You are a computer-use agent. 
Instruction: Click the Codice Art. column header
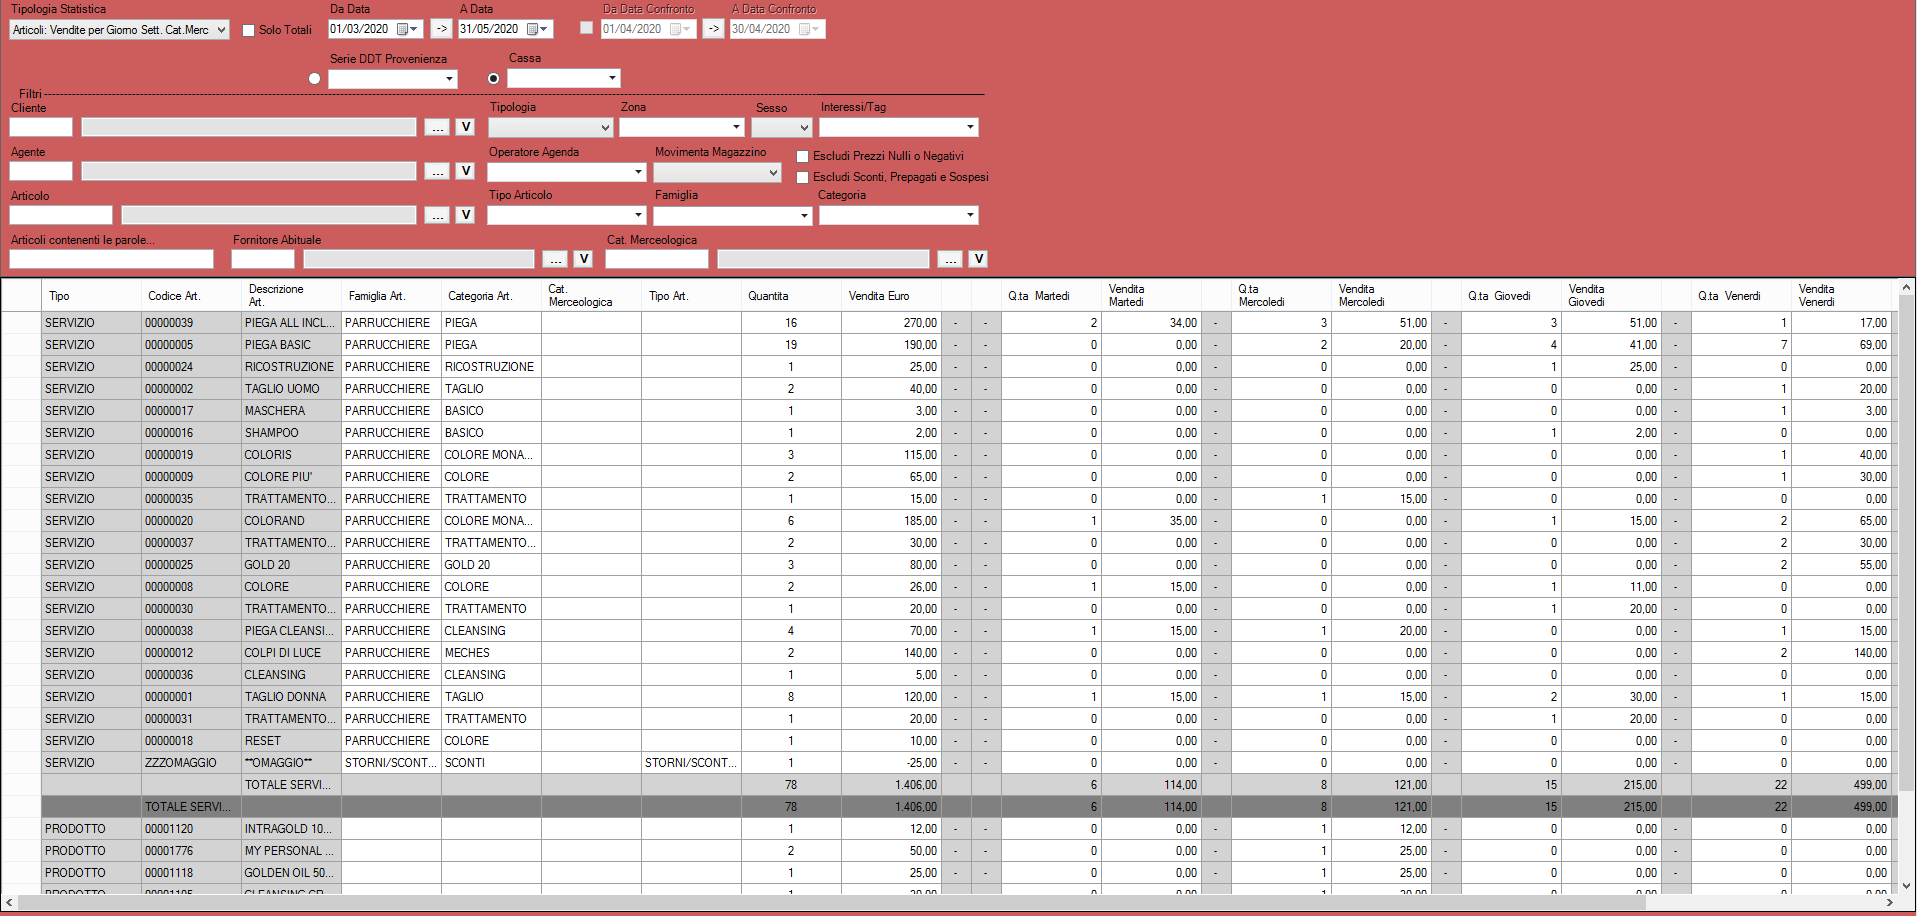click(174, 296)
